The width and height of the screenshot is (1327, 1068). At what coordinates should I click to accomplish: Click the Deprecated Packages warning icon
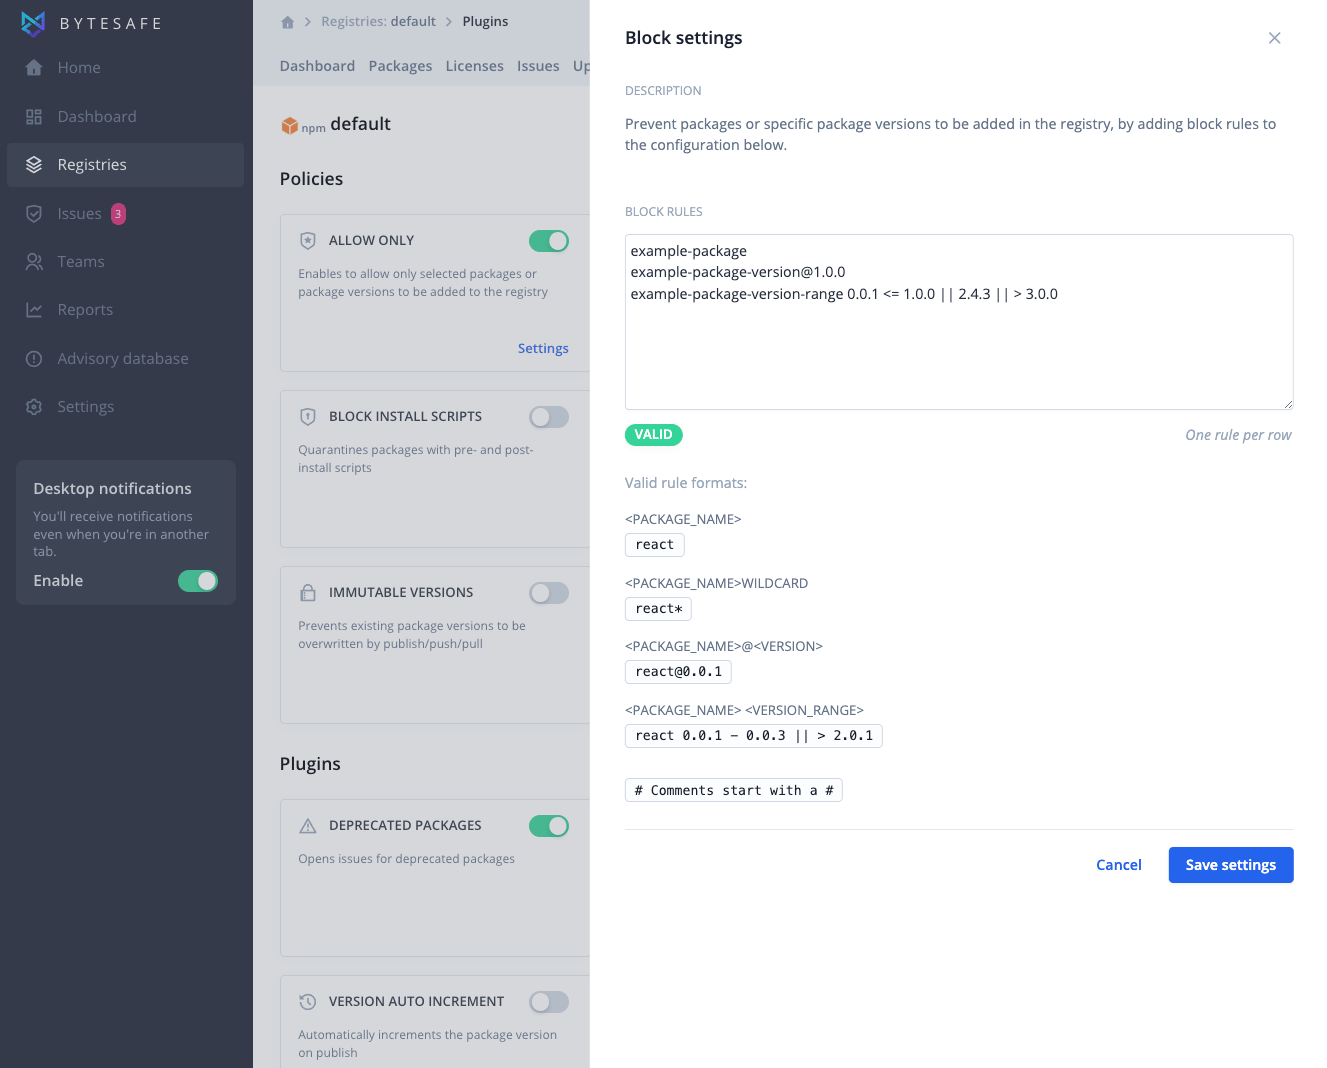[x=308, y=826]
